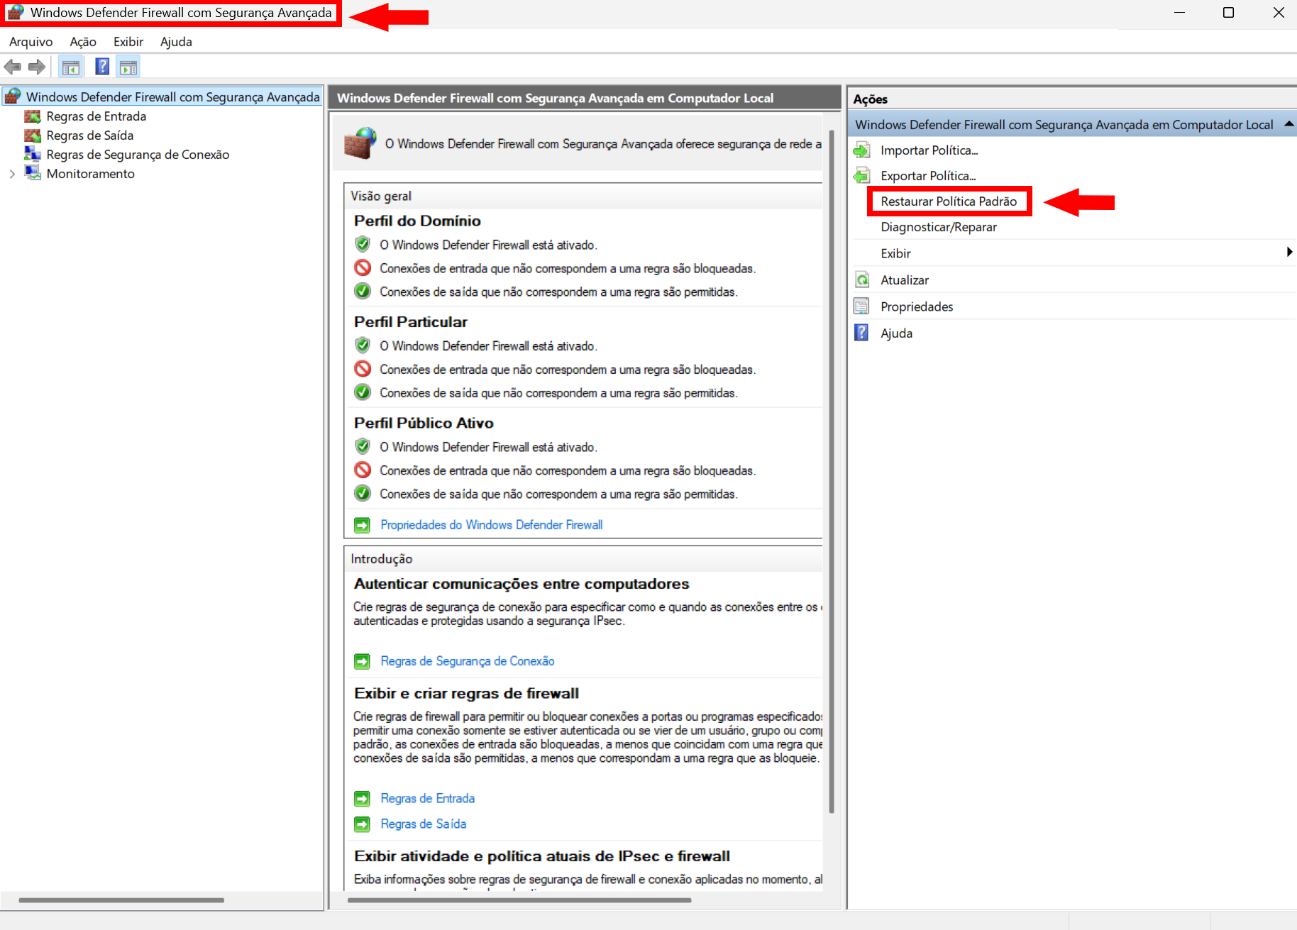This screenshot has width=1297, height=930.
Task: Select Regras de Entrada in the tree
Action: pyautogui.click(x=96, y=117)
